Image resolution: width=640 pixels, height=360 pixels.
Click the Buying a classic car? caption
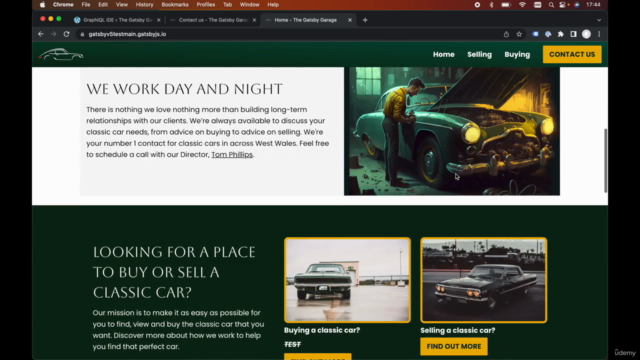click(x=322, y=330)
